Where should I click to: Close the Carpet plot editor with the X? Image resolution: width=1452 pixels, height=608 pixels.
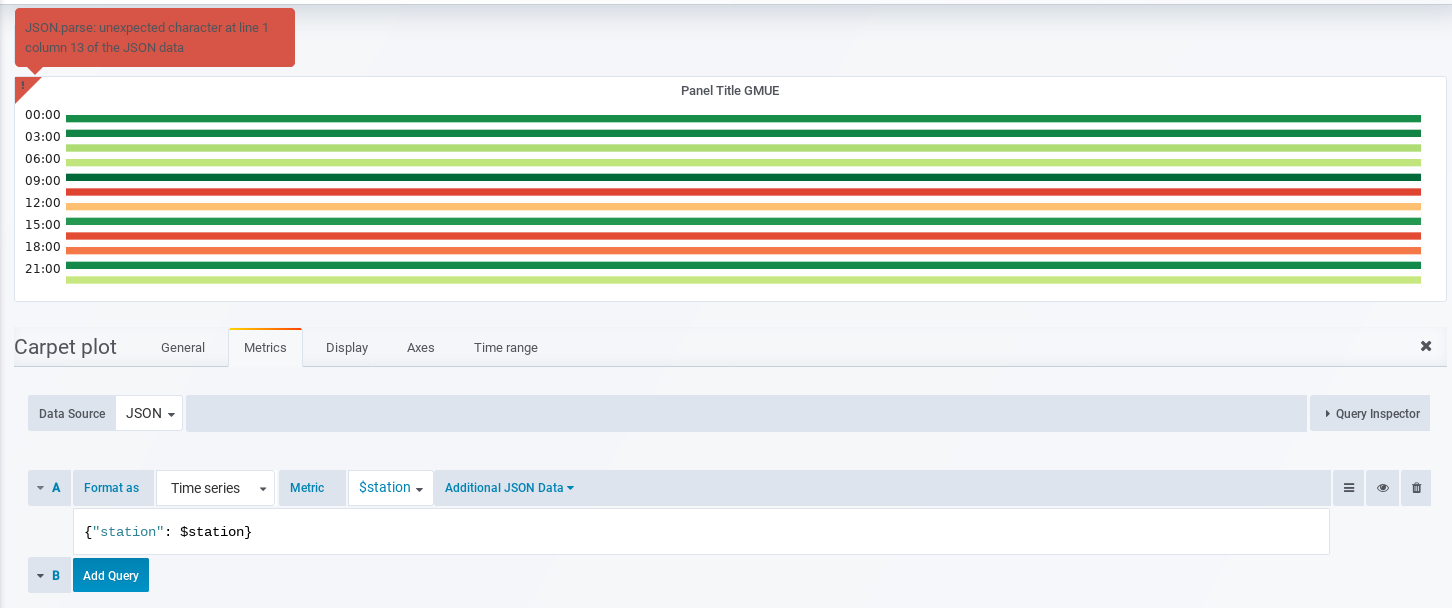1426,346
